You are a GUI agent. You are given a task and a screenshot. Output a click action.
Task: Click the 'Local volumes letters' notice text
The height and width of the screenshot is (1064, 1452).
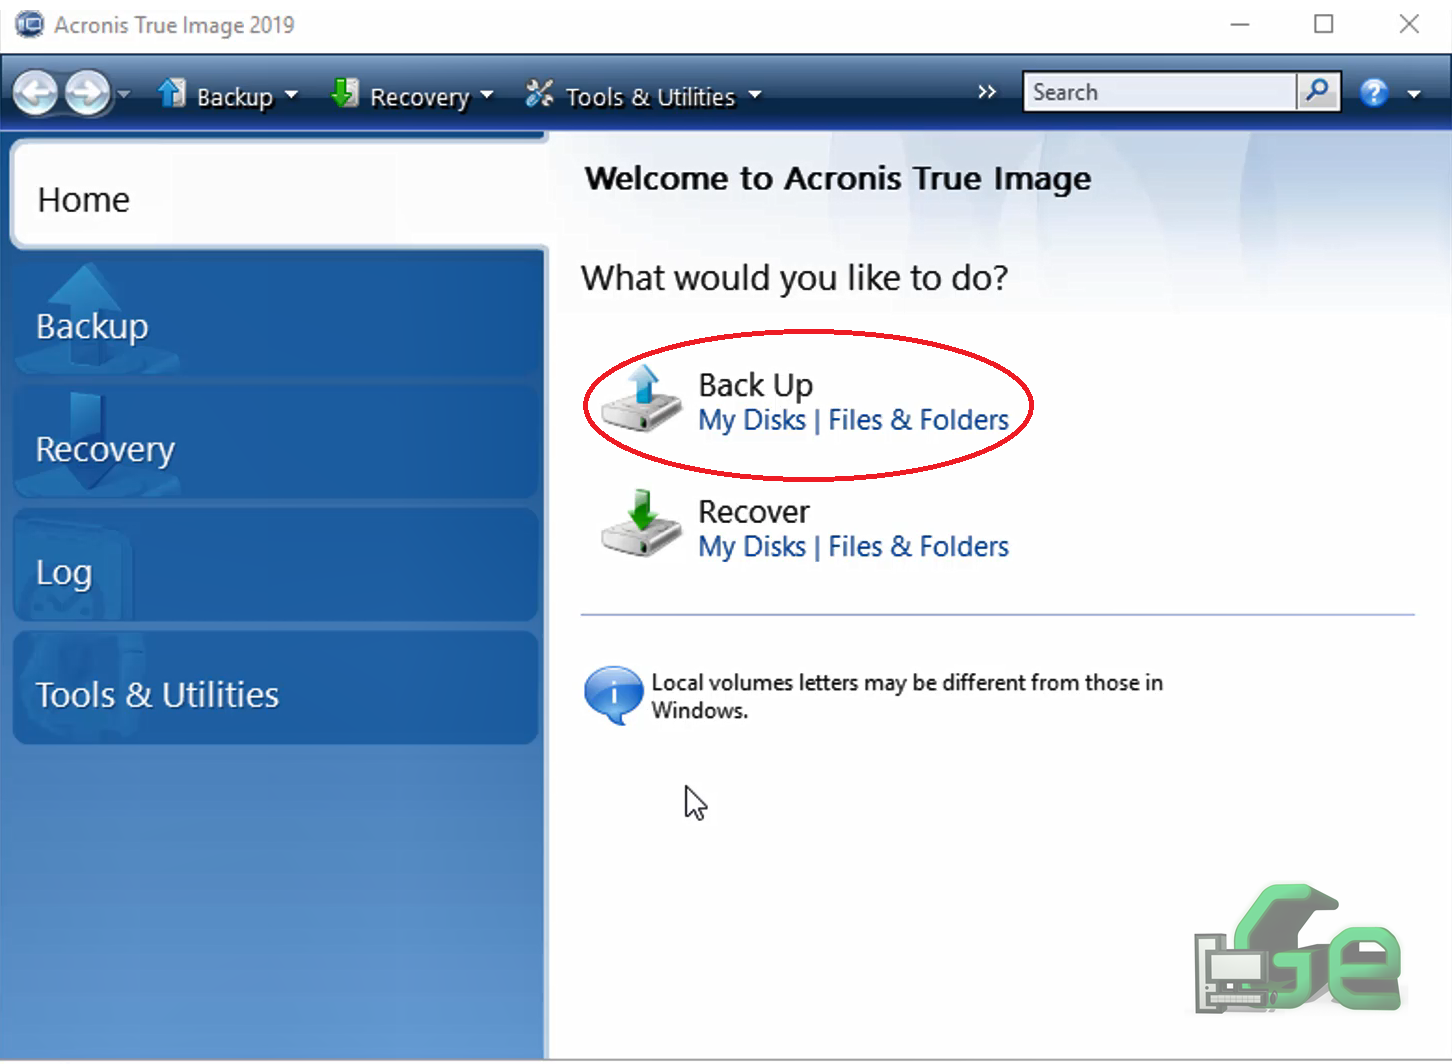[907, 696]
